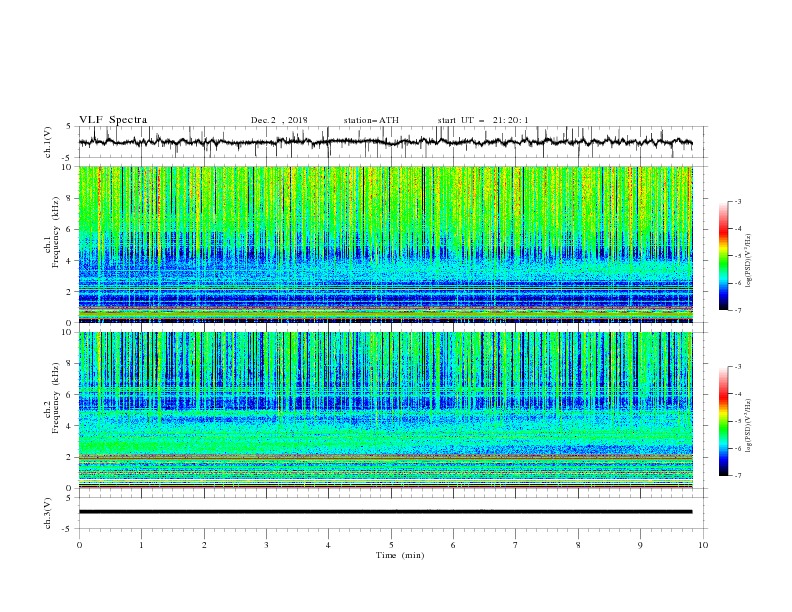The image size is (792, 612).
Task: Click the "start UT = 21:20:1" text
Action: click(483, 120)
